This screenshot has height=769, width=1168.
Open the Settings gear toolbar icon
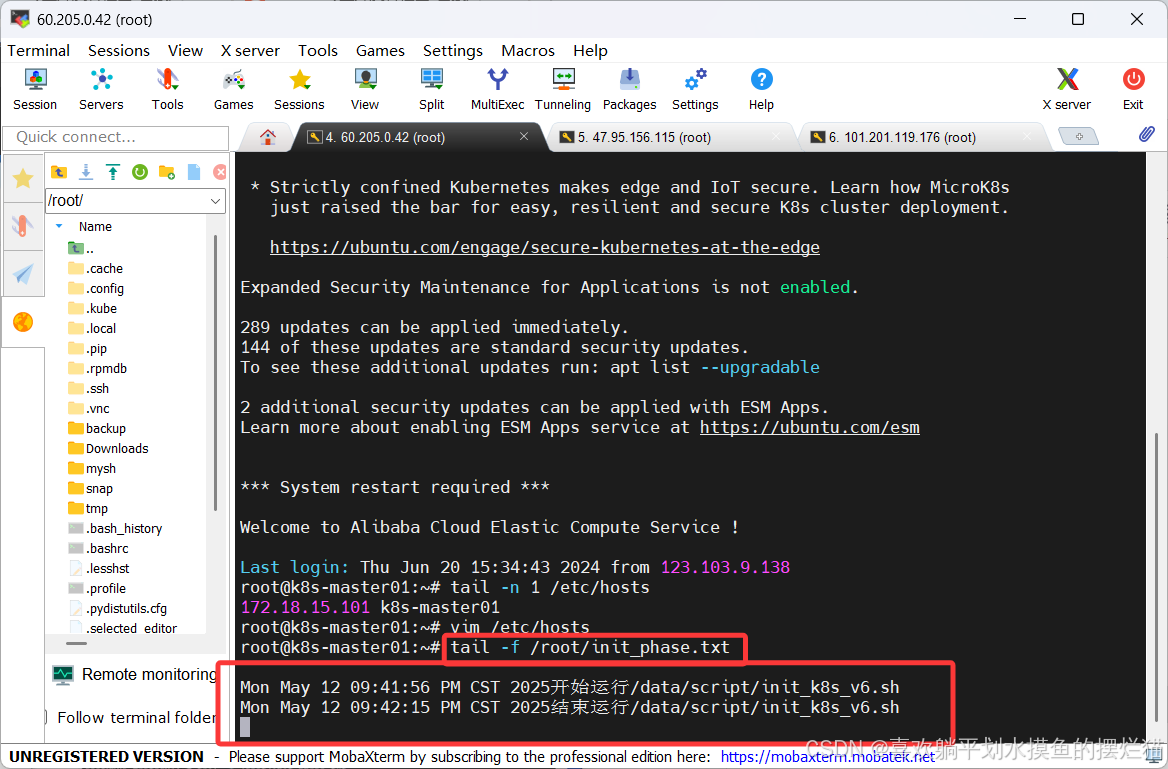pos(695,89)
